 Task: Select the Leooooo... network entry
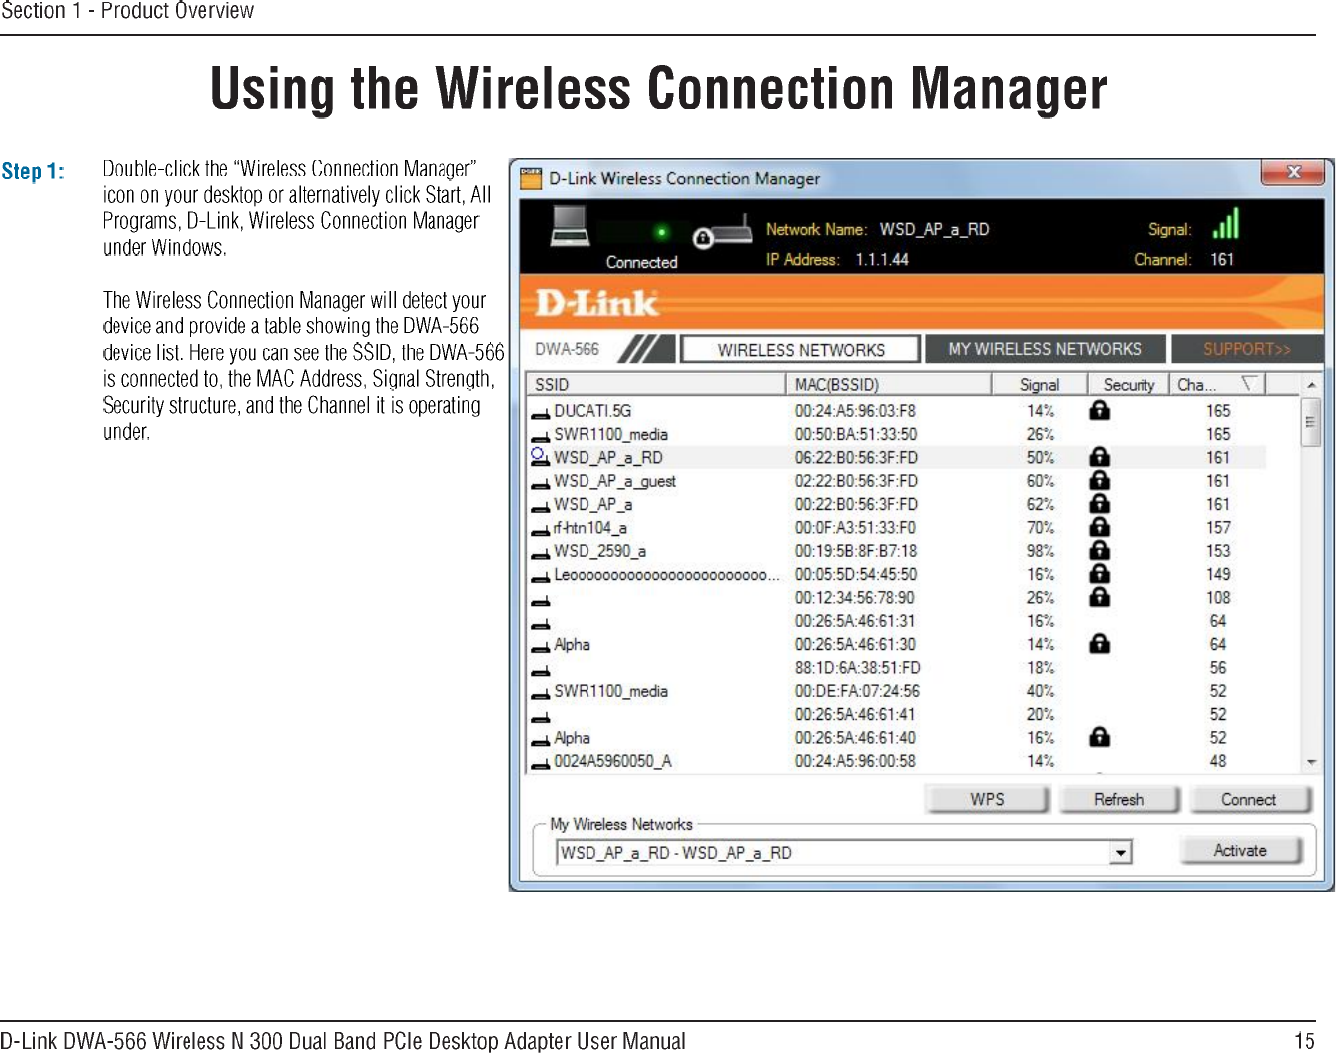point(897,574)
